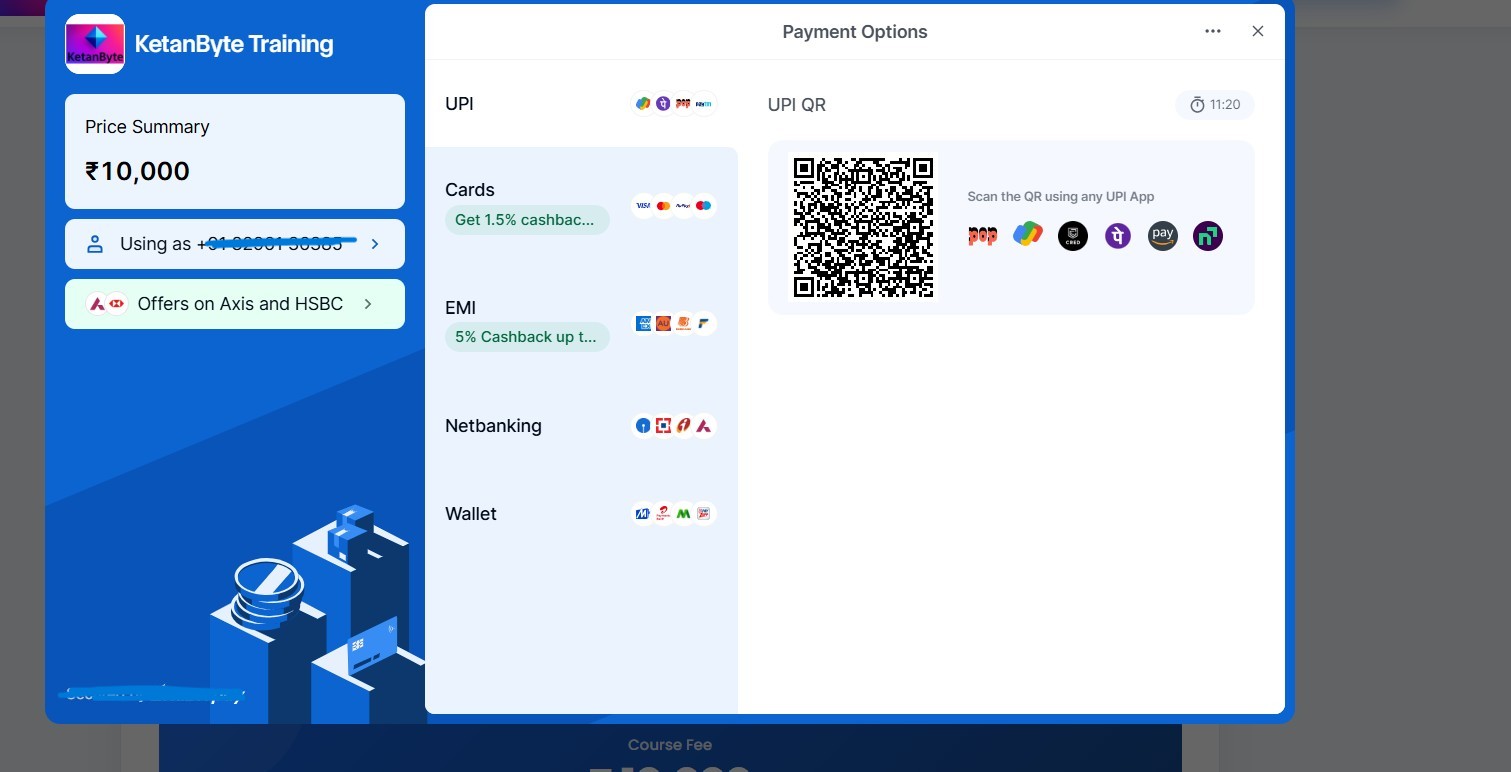Click the Maestro icon in Cards row

click(704, 206)
